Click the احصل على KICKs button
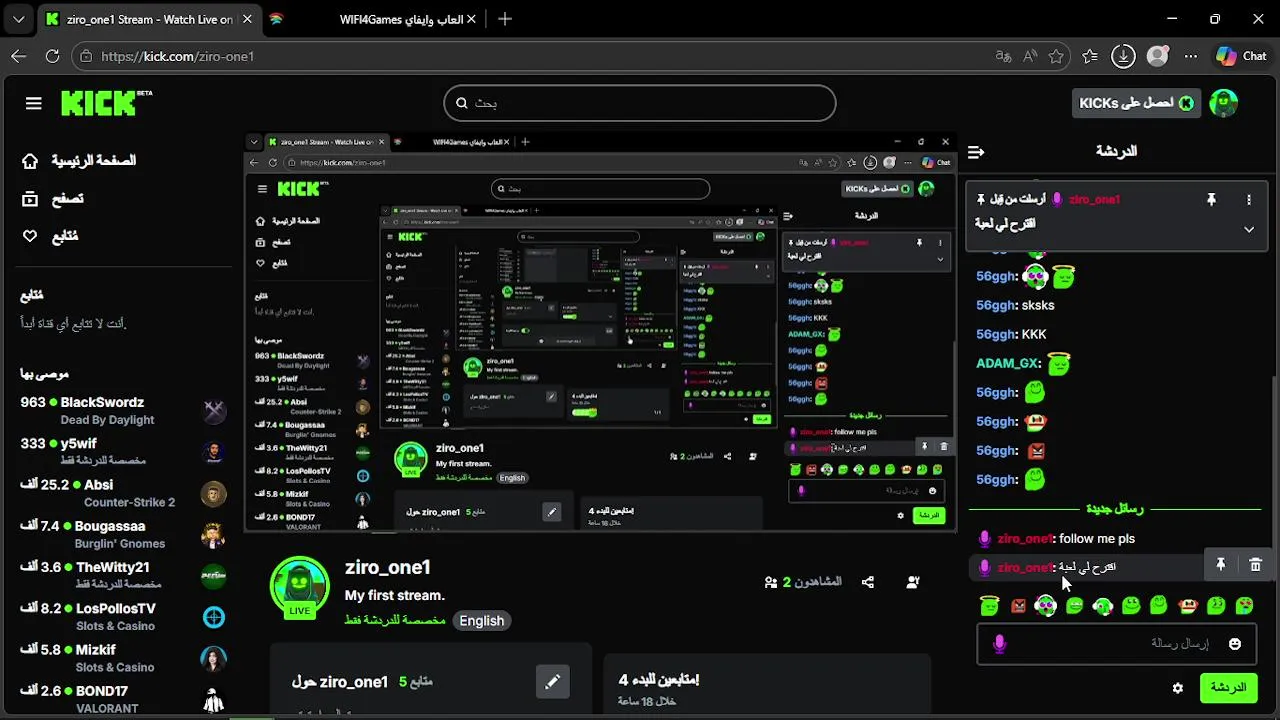The image size is (1280, 720). click(1136, 103)
